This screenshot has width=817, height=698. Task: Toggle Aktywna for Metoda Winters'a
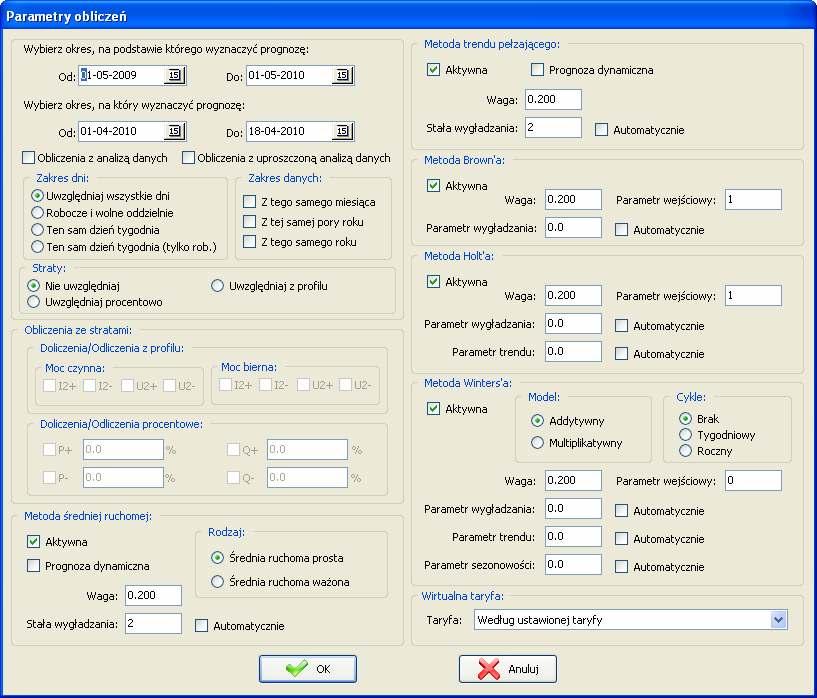pyautogui.click(x=433, y=408)
